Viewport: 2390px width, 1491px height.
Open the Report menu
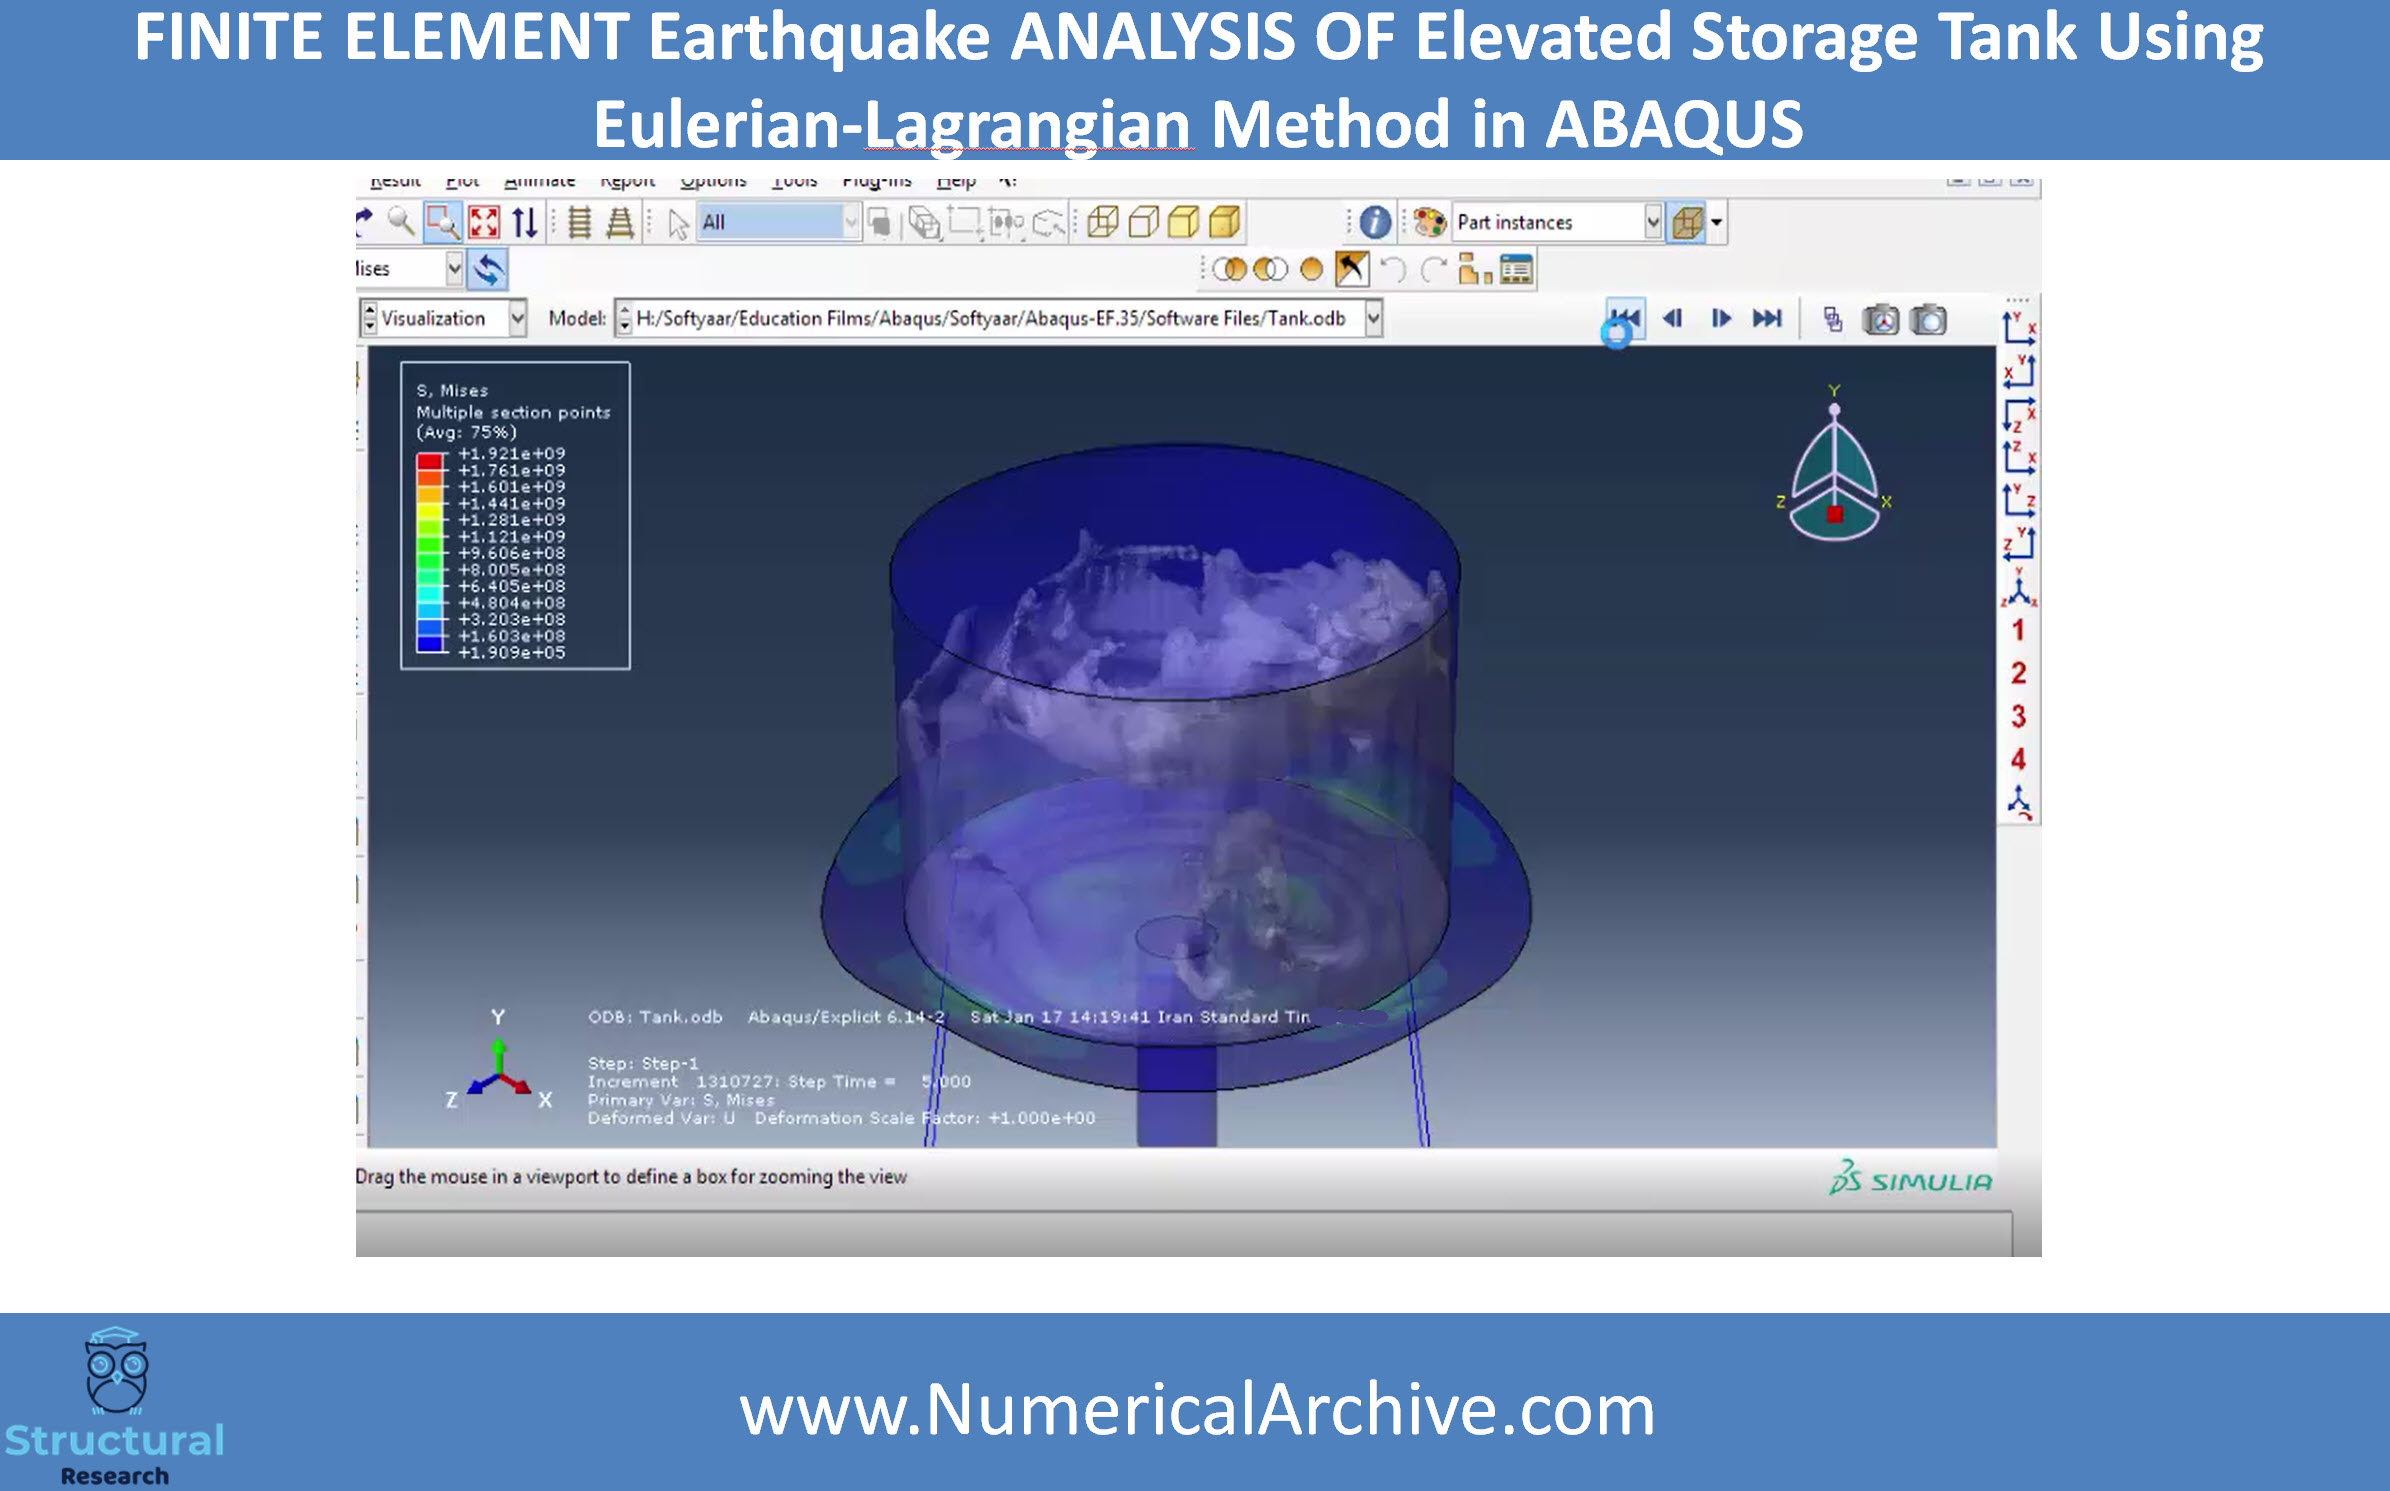(x=627, y=182)
